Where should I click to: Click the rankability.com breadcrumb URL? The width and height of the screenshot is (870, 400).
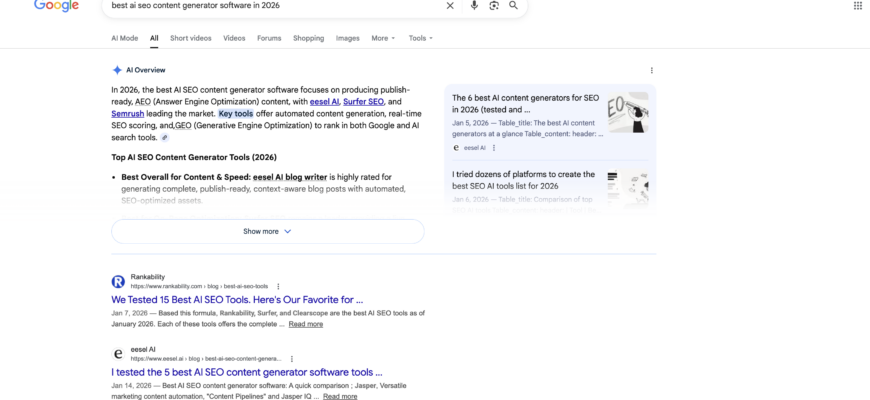(x=199, y=286)
